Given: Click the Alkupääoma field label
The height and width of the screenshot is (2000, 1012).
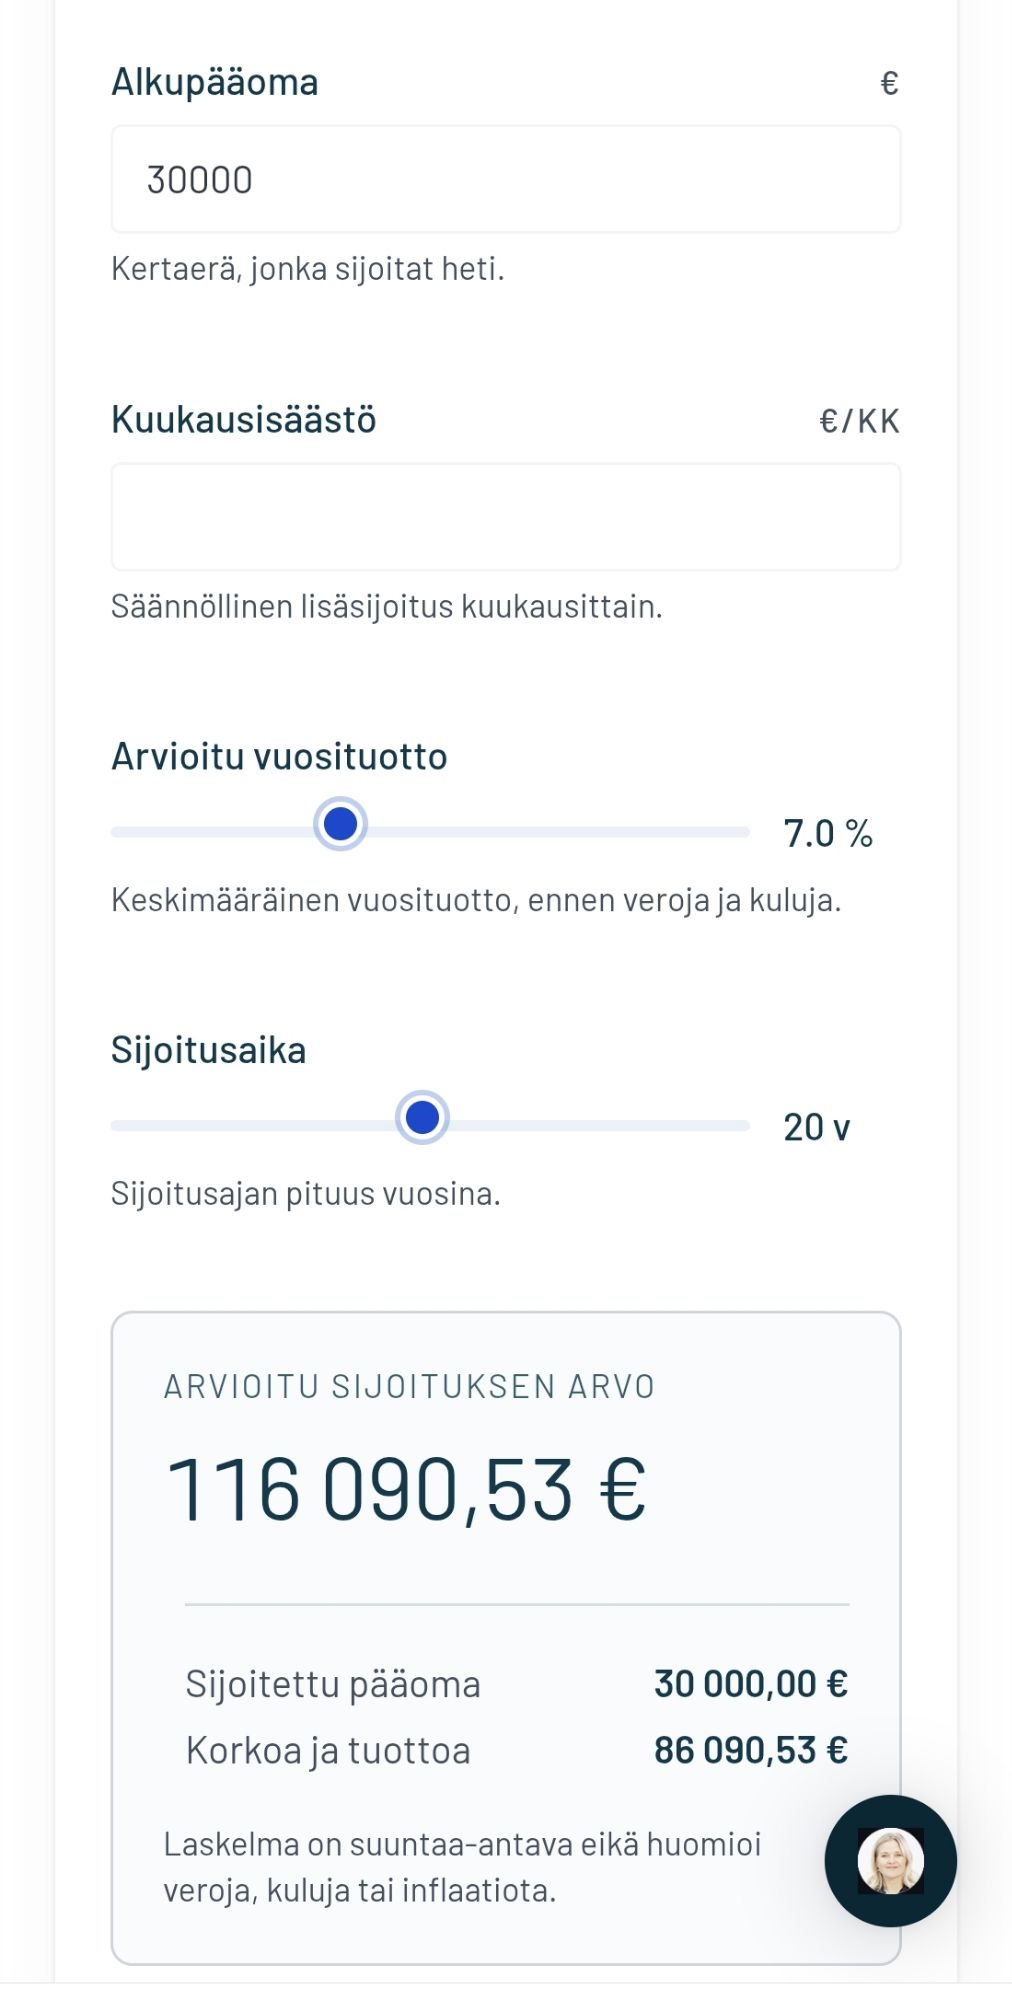Looking at the screenshot, I should click(x=215, y=82).
